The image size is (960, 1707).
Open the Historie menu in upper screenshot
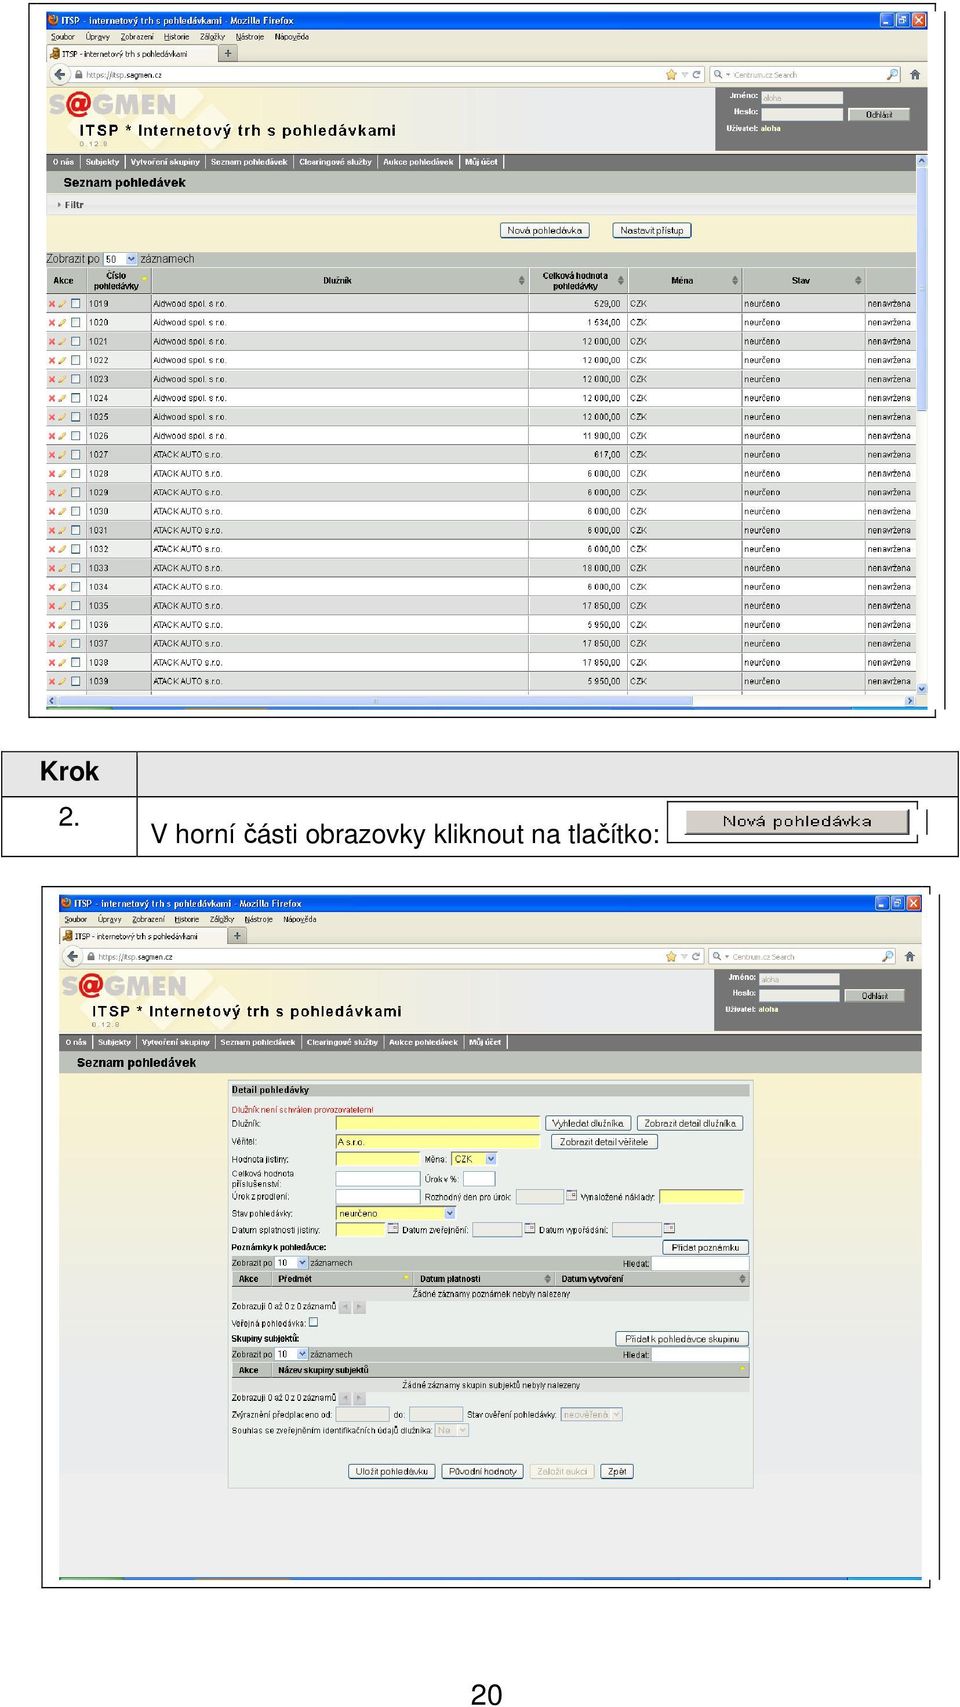[176, 37]
